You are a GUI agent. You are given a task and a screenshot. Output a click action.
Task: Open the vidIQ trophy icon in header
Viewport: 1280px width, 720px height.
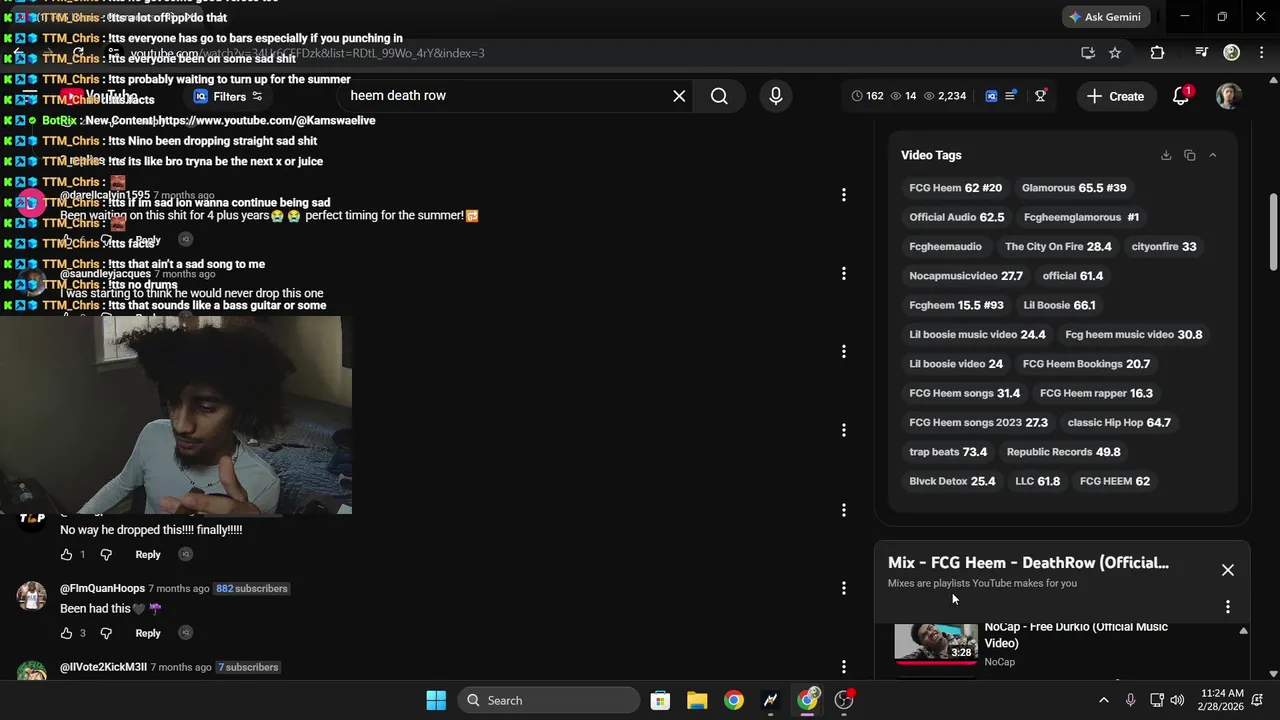point(1041,96)
